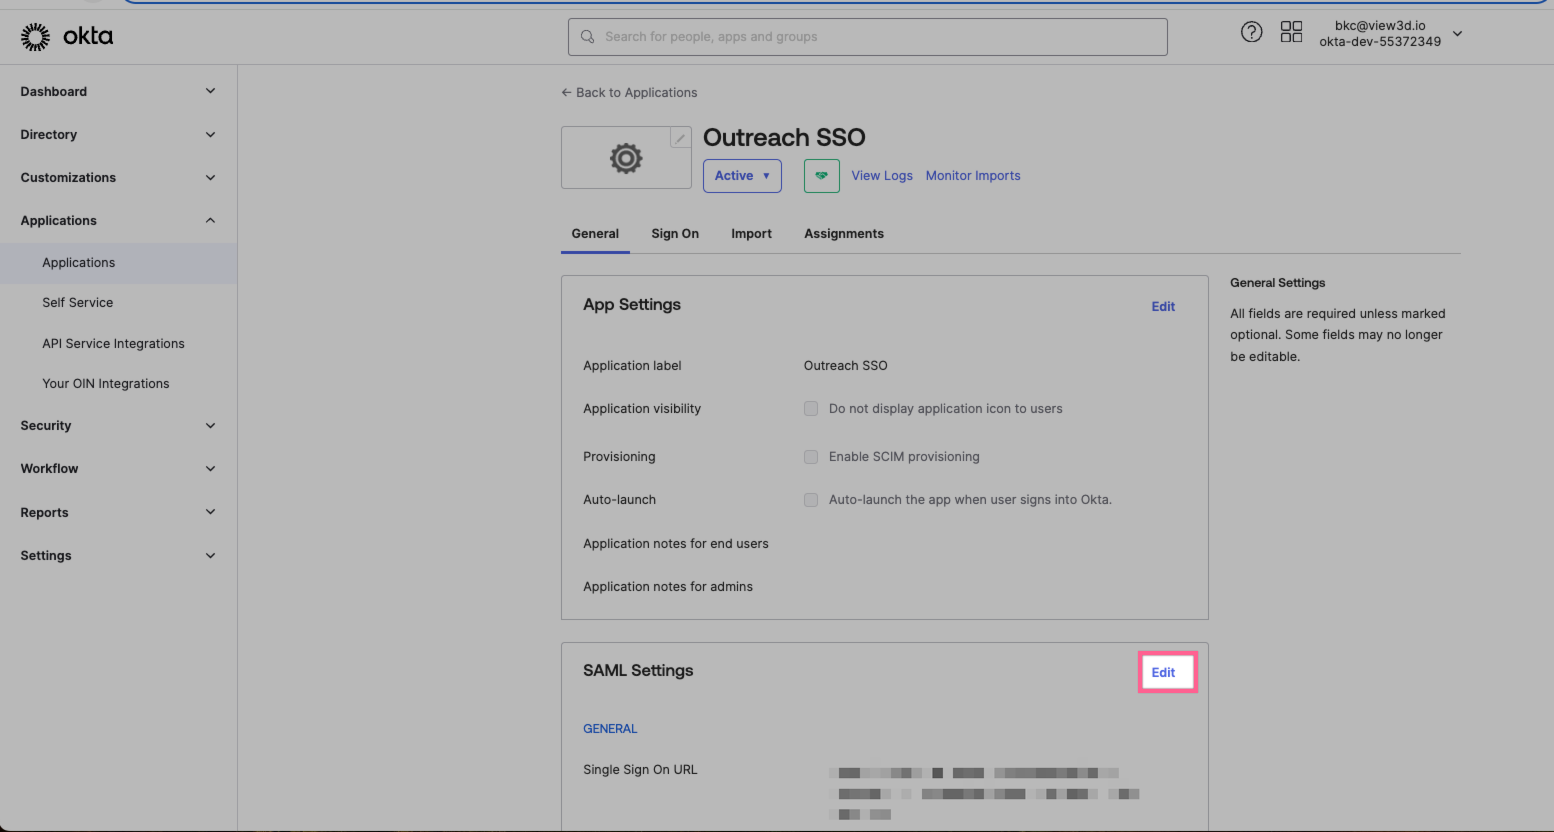Viewport: 1554px width, 832px height.
Task: Expand the Security section
Action: (118, 426)
